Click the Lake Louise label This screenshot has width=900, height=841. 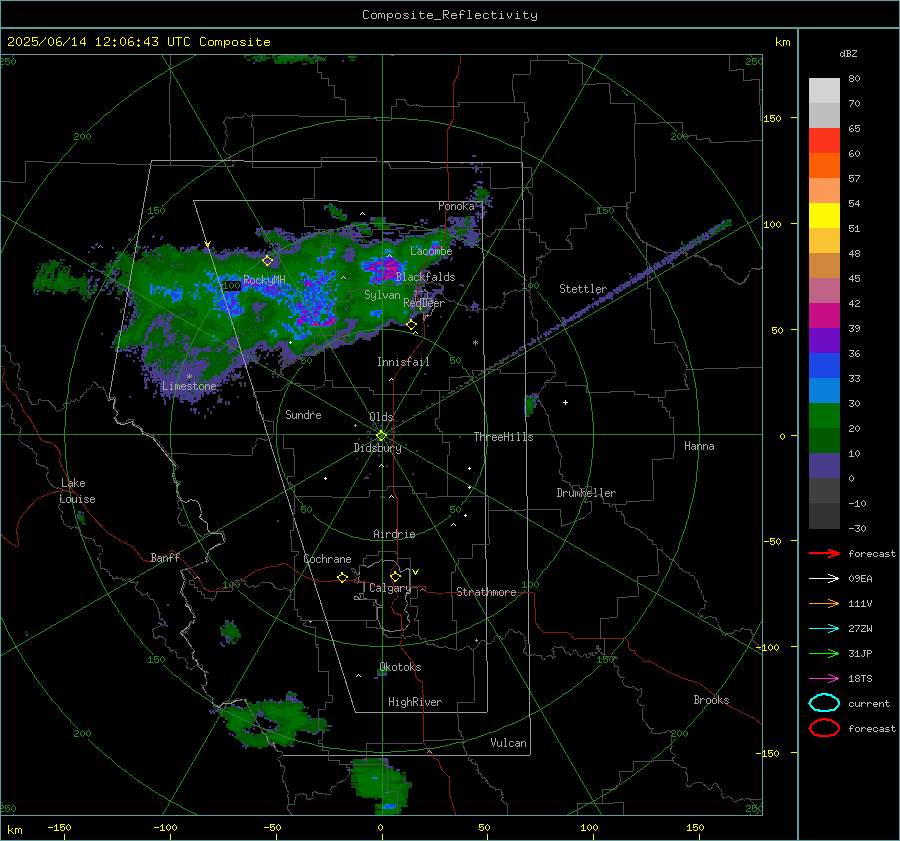77,491
